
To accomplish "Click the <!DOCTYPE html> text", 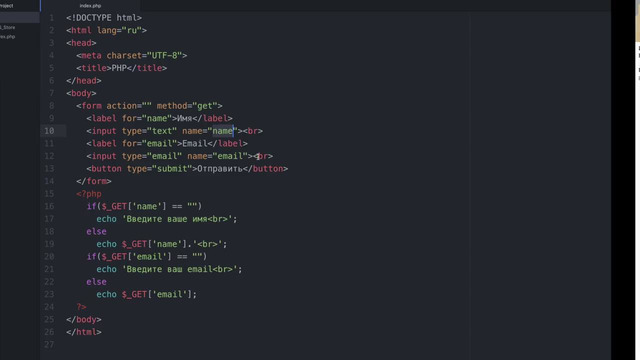I will [104, 18].
